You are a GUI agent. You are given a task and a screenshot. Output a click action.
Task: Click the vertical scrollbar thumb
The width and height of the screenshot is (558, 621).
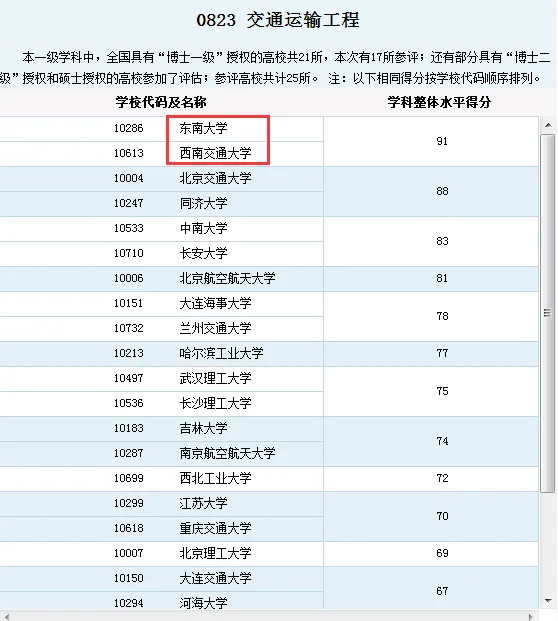548,313
